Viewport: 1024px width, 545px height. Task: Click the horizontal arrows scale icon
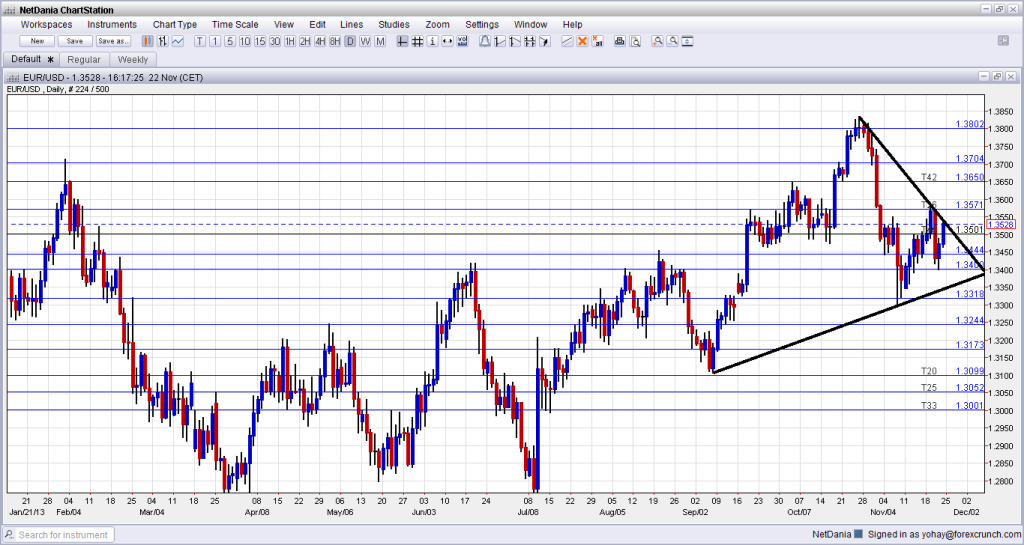pos(447,41)
